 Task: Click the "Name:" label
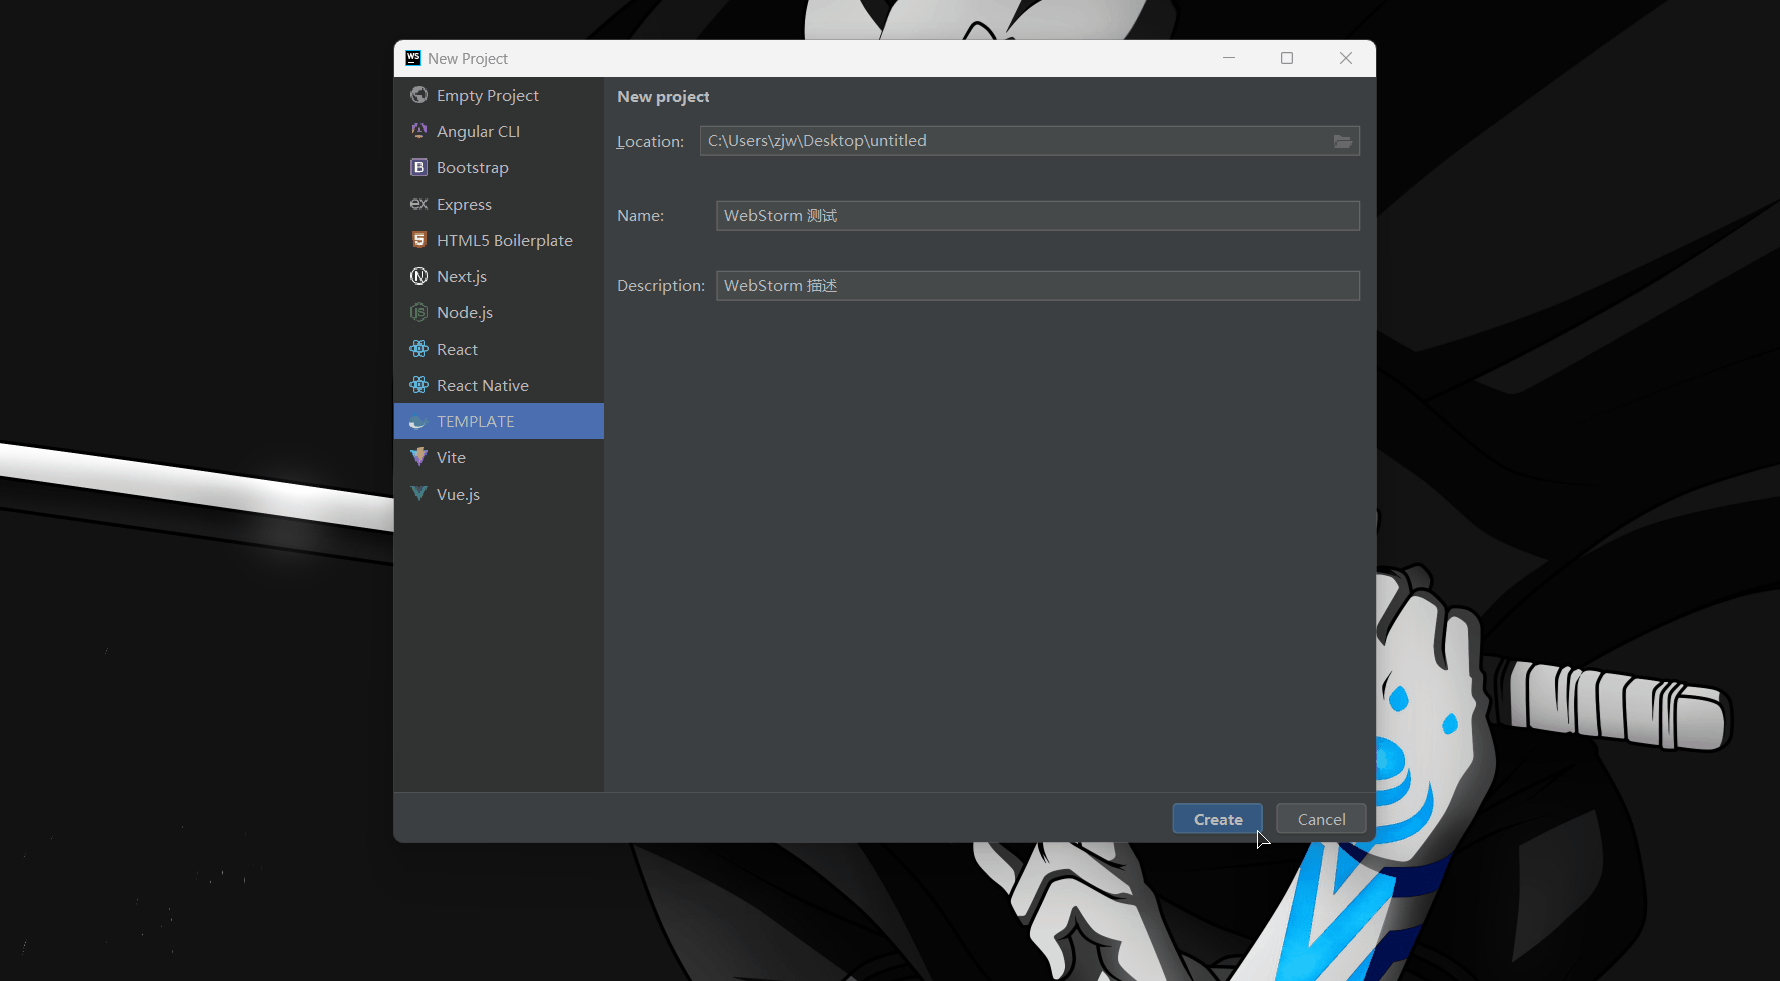point(640,215)
